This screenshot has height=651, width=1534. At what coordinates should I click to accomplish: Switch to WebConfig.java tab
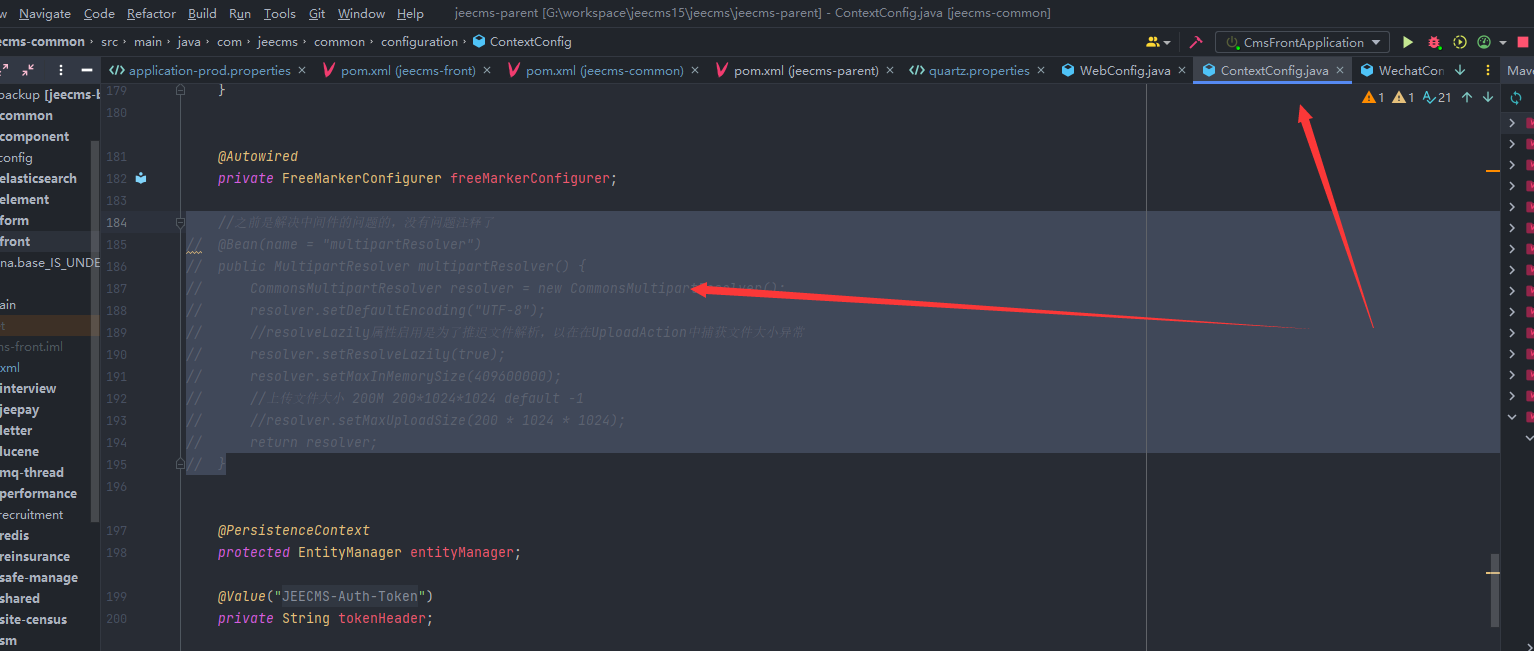coord(1125,70)
